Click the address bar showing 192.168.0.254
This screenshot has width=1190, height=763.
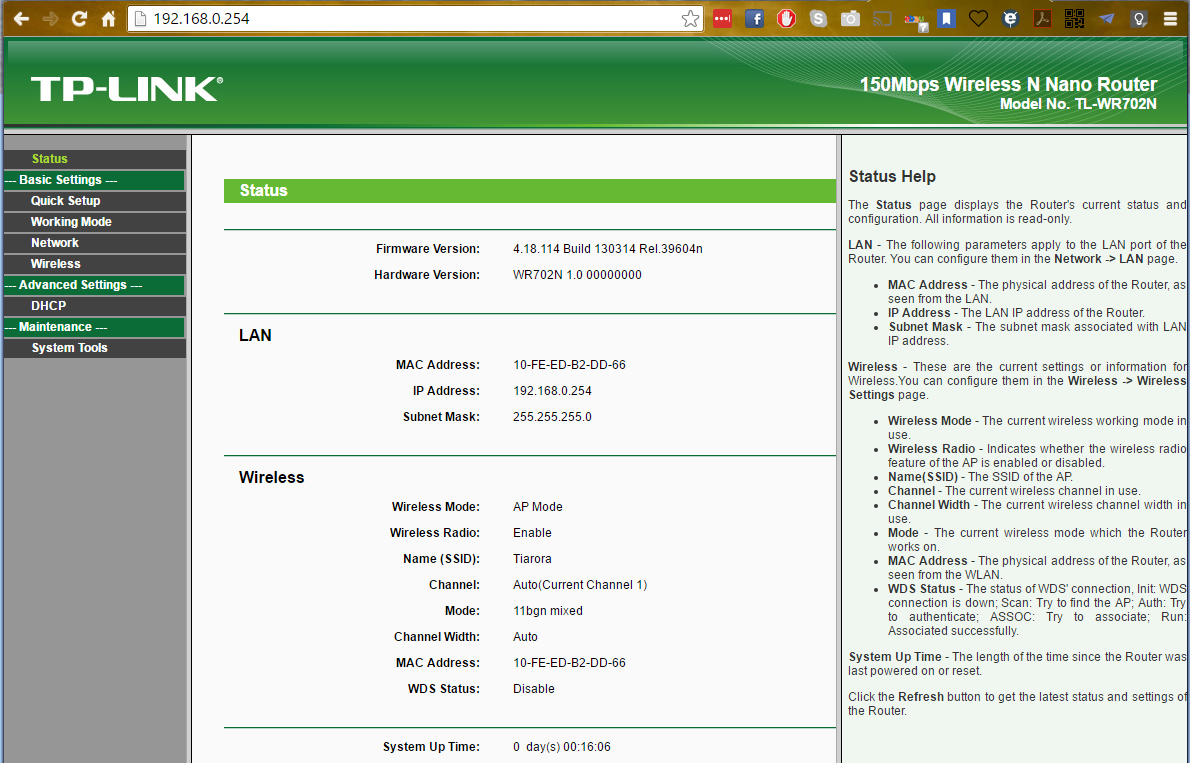pos(415,19)
